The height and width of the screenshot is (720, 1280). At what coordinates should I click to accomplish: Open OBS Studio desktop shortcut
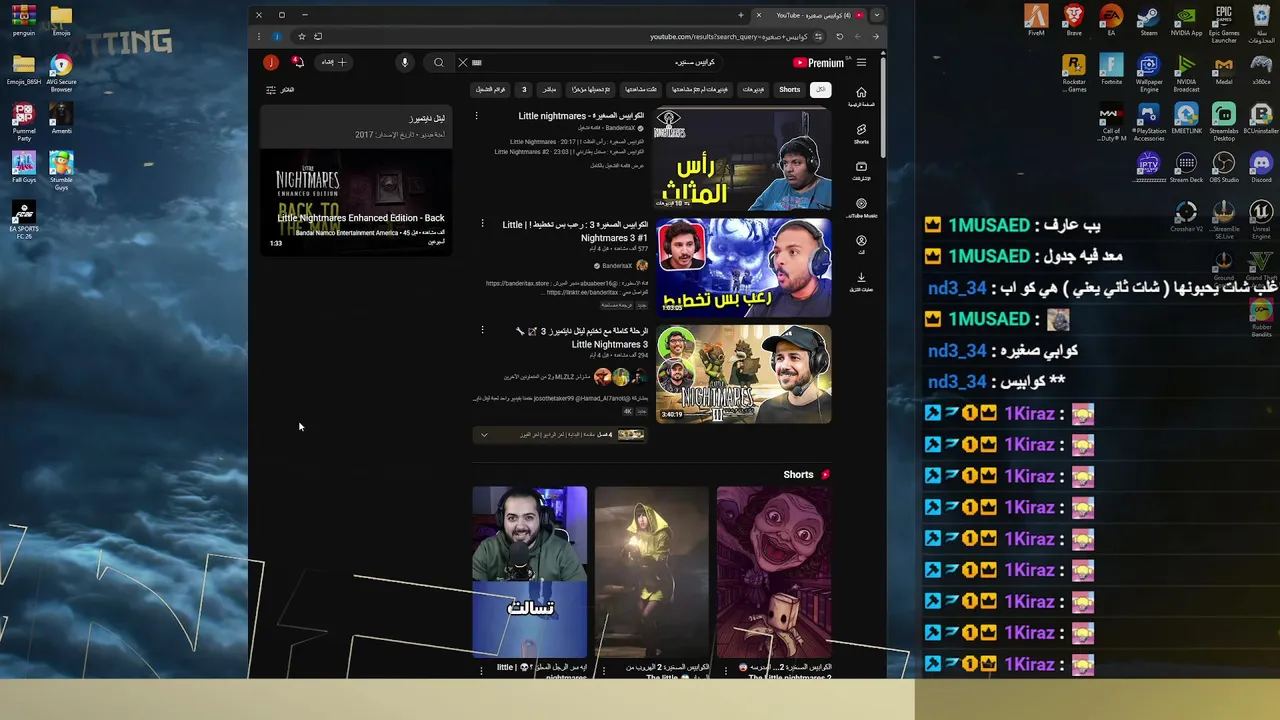(x=1224, y=167)
